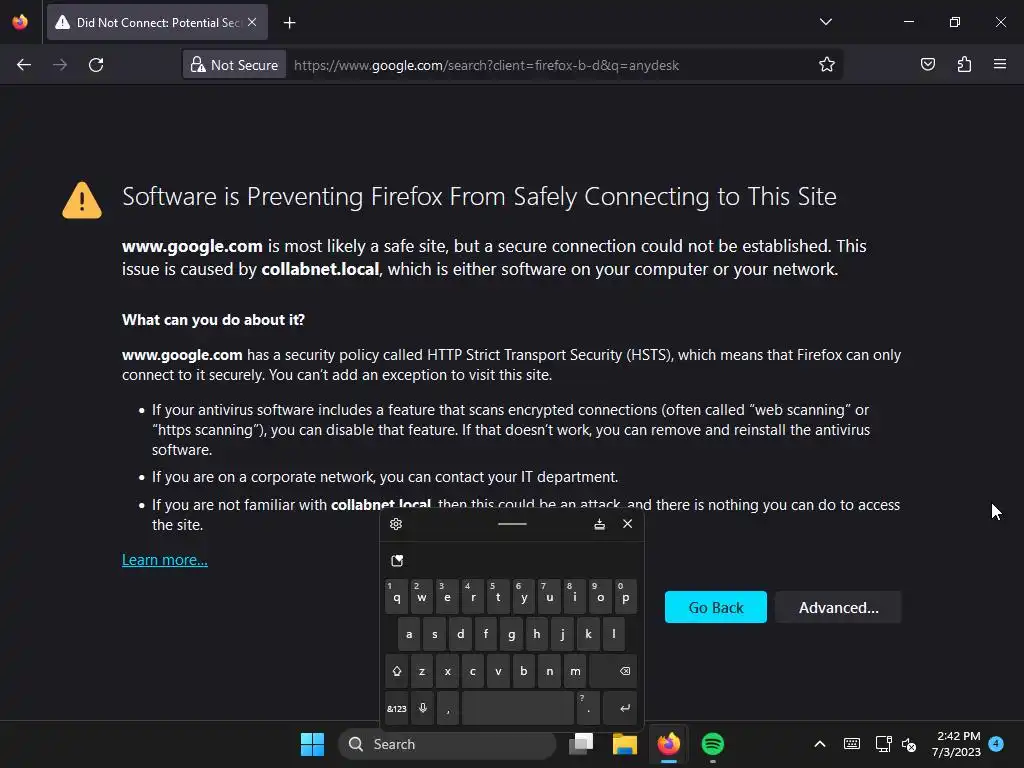Tap the u key

[x=549, y=596]
